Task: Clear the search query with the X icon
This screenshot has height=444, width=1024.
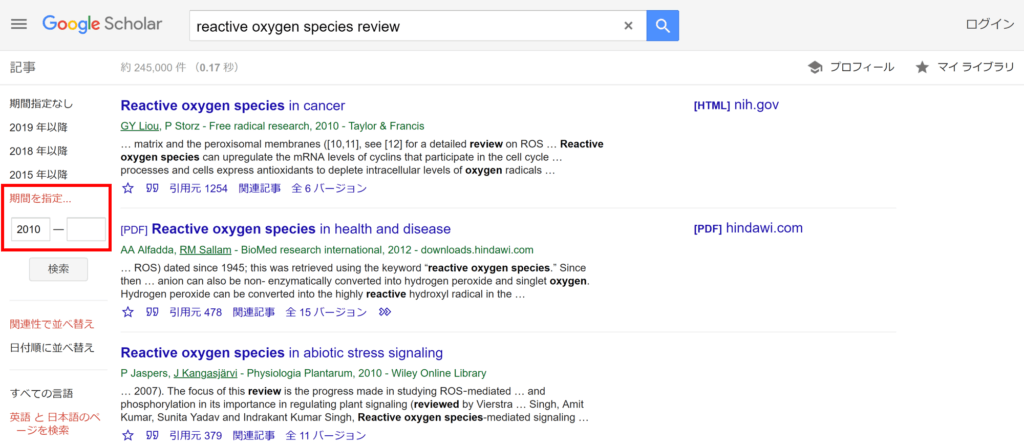Action: (628, 26)
